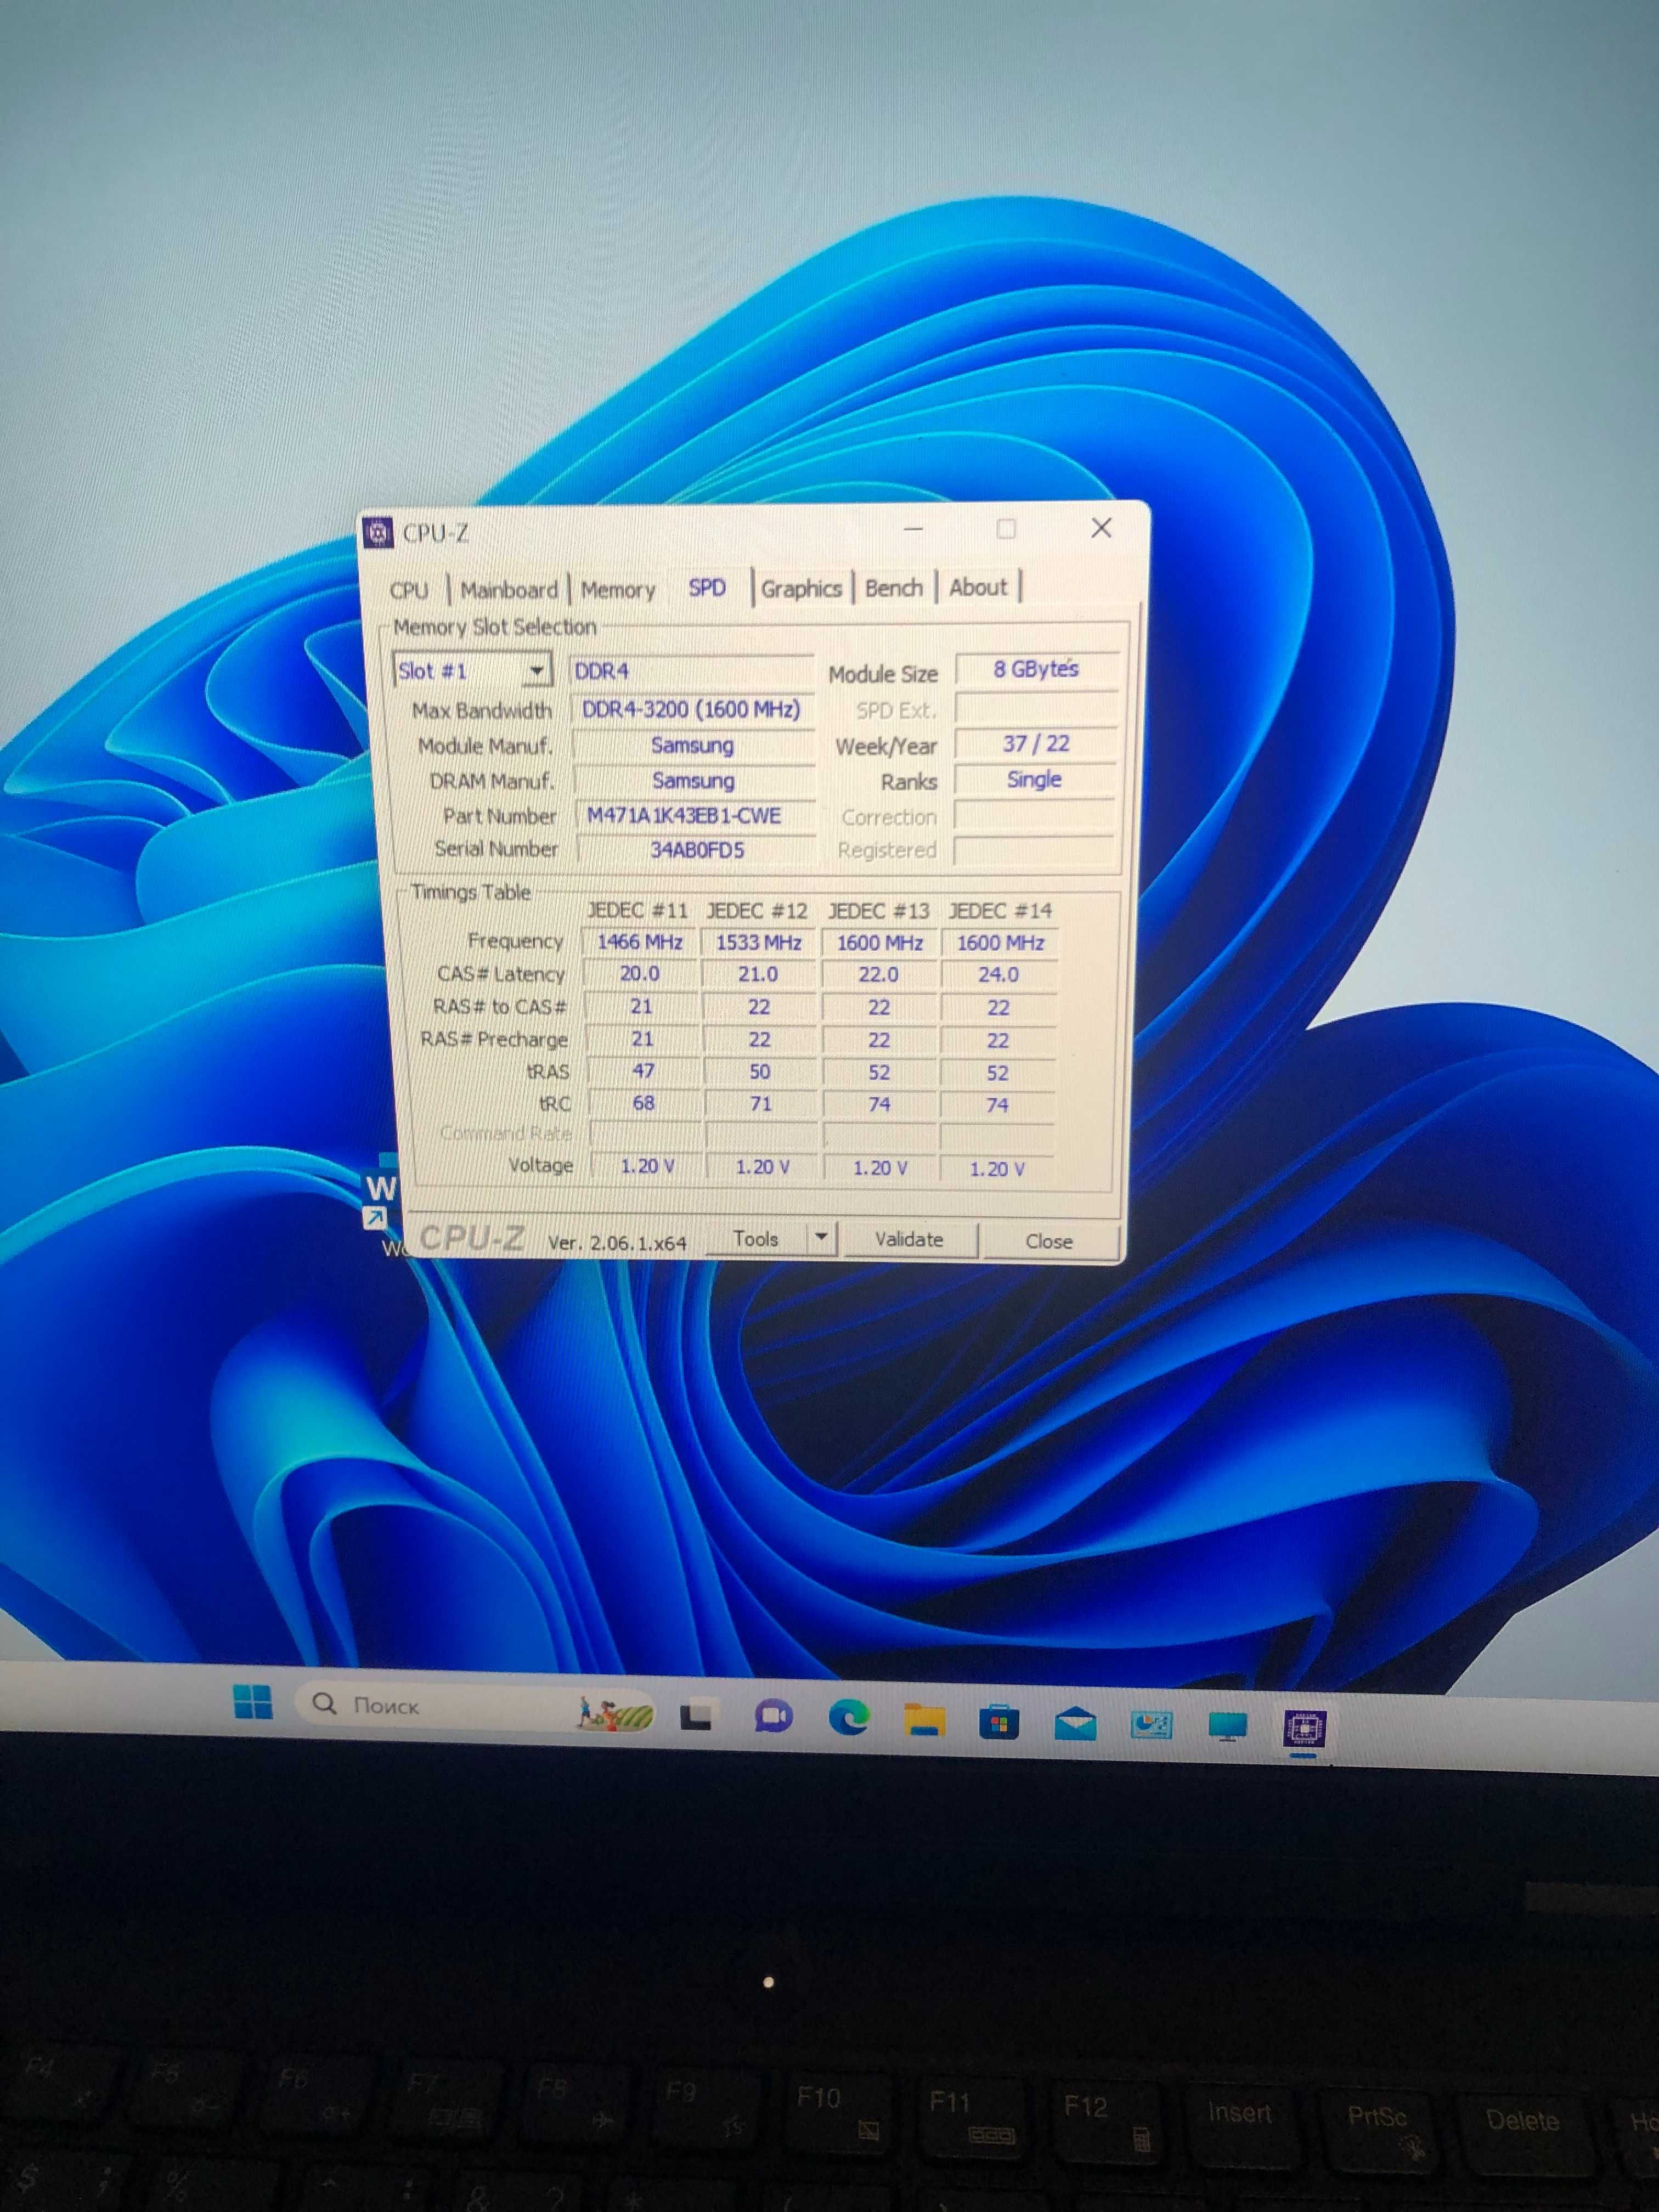This screenshot has width=1659, height=2212.
Task: Switch to the Mainboard tab
Action: [508, 590]
